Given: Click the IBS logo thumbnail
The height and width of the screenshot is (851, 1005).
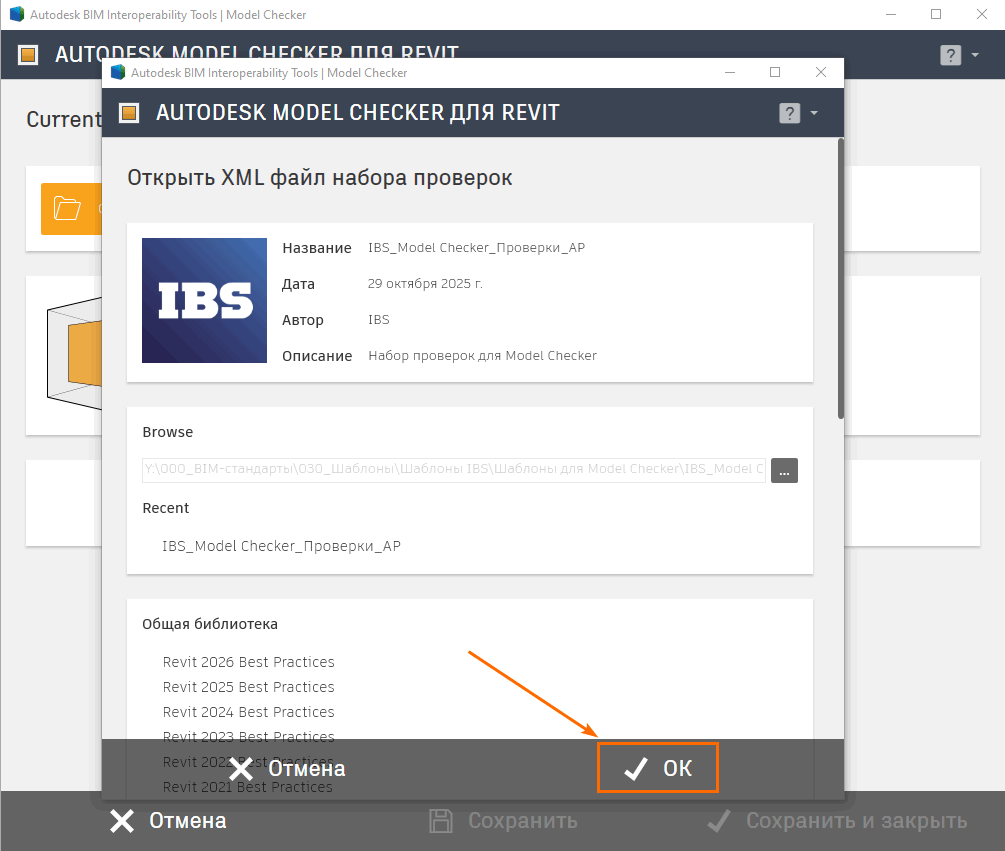Looking at the screenshot, I should coord(204,301).
